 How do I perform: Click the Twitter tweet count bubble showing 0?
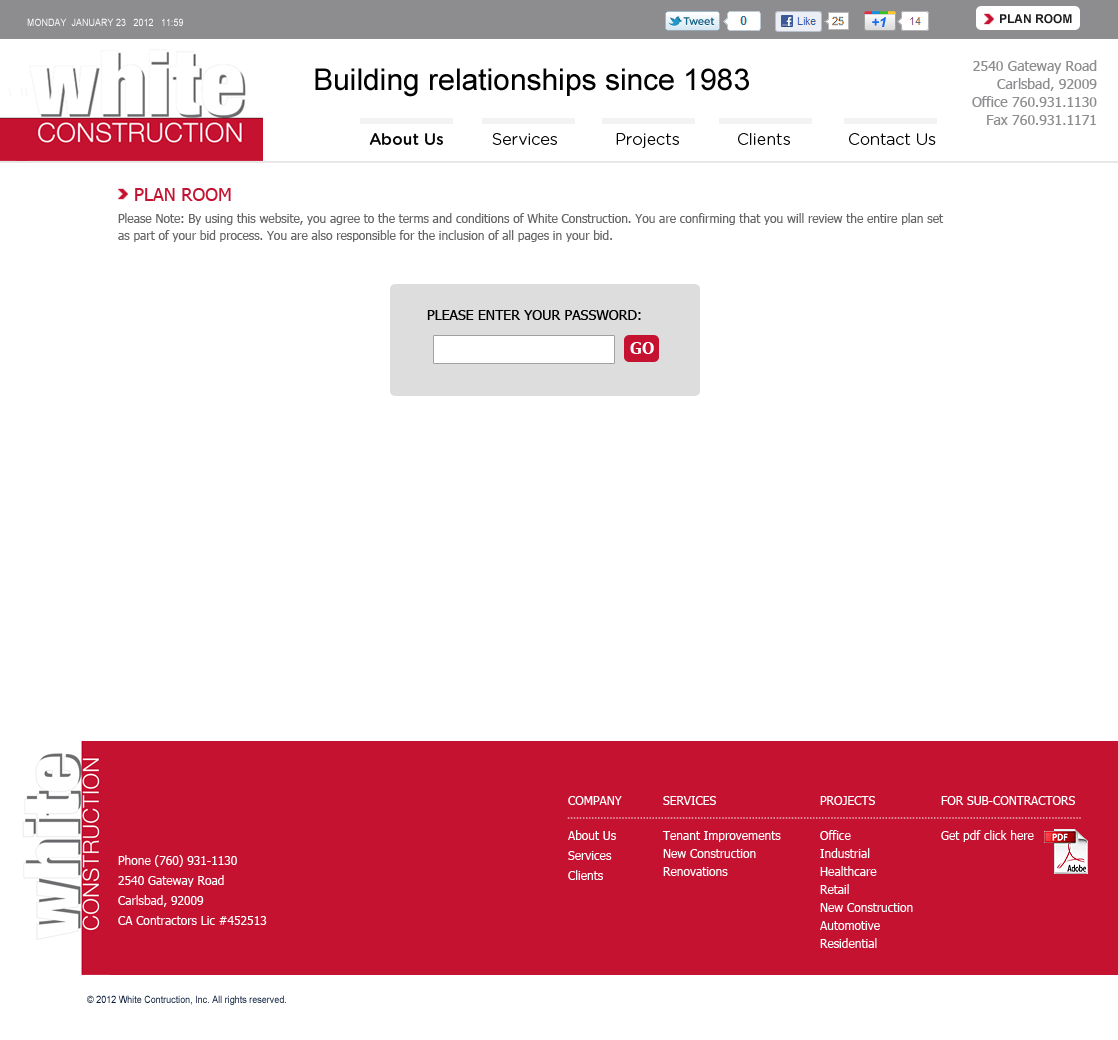[x=743, y=21]
